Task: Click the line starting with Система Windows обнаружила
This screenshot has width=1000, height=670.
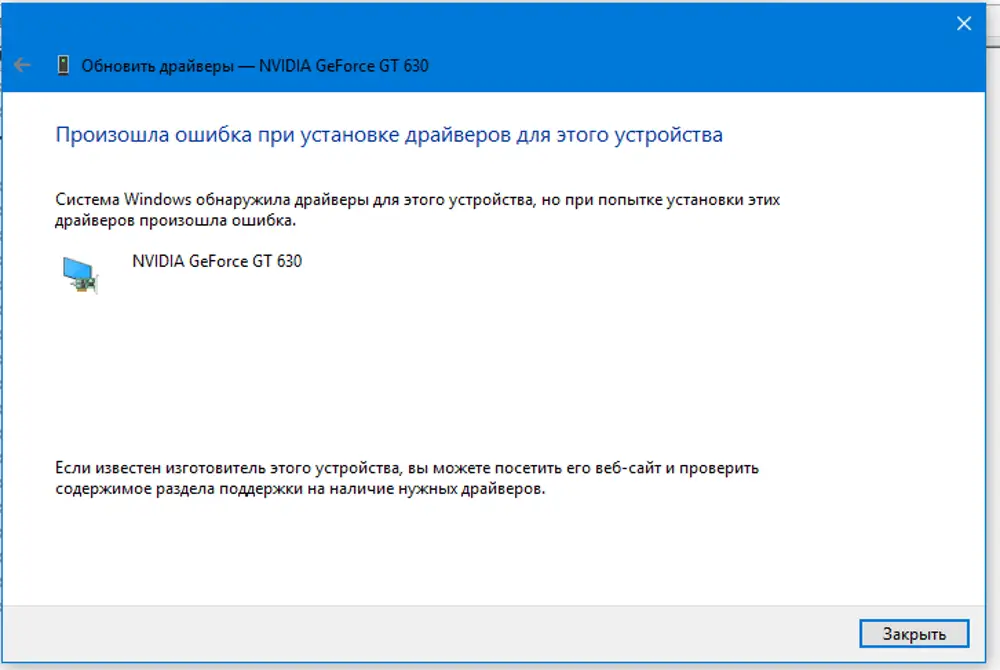Action: [x=417, y=200]
